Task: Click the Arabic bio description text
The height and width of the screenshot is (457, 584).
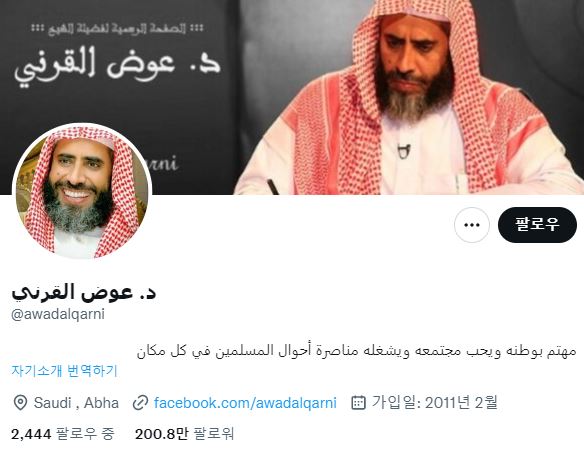Action: [x=356, y=351]
